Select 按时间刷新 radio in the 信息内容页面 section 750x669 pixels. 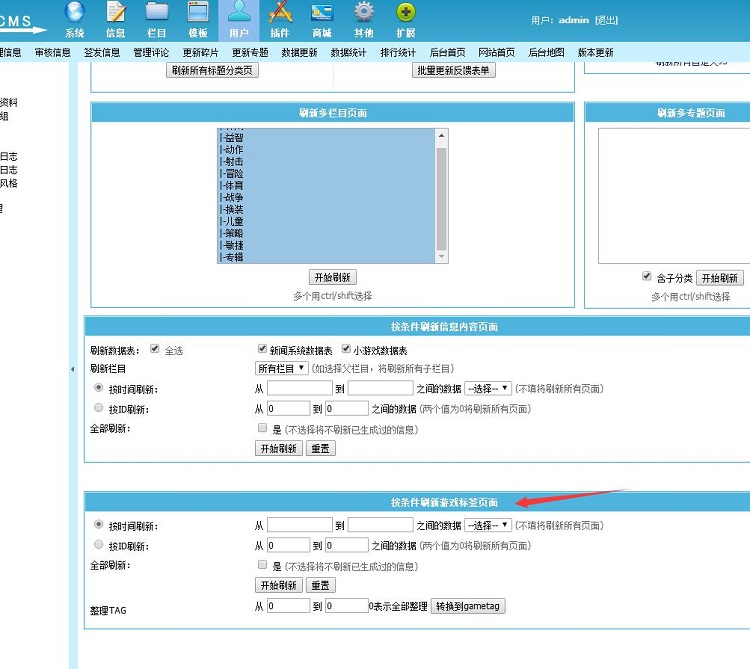pos(99,387)
